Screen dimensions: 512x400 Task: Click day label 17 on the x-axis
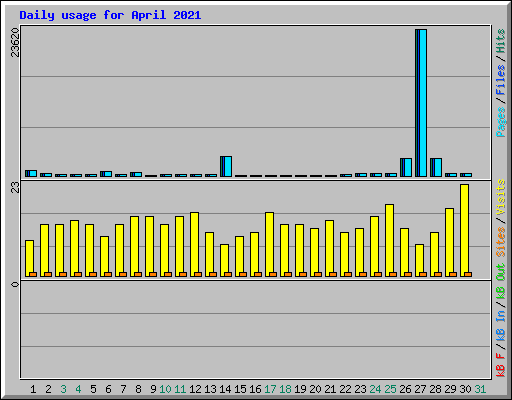click(x=270, y=389)
